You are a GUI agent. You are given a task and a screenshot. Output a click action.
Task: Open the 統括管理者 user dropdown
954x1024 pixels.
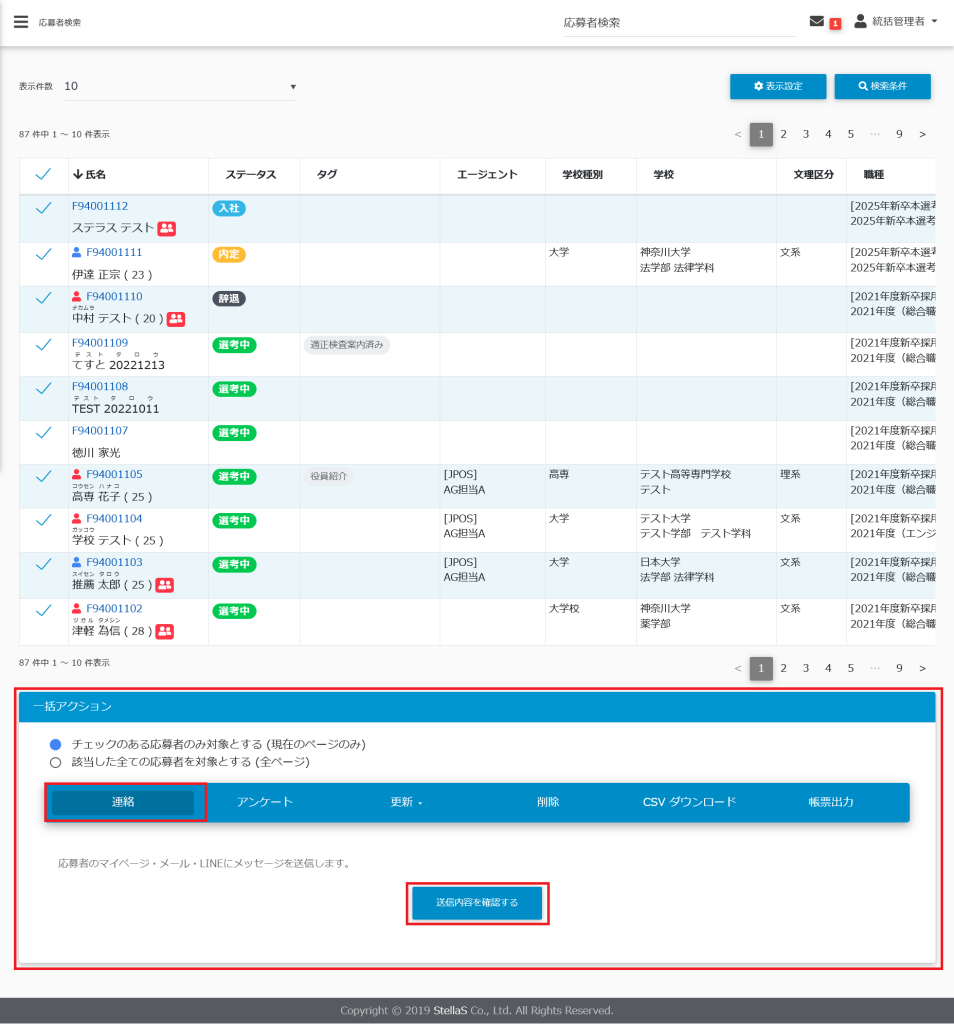tap(896, 21)
